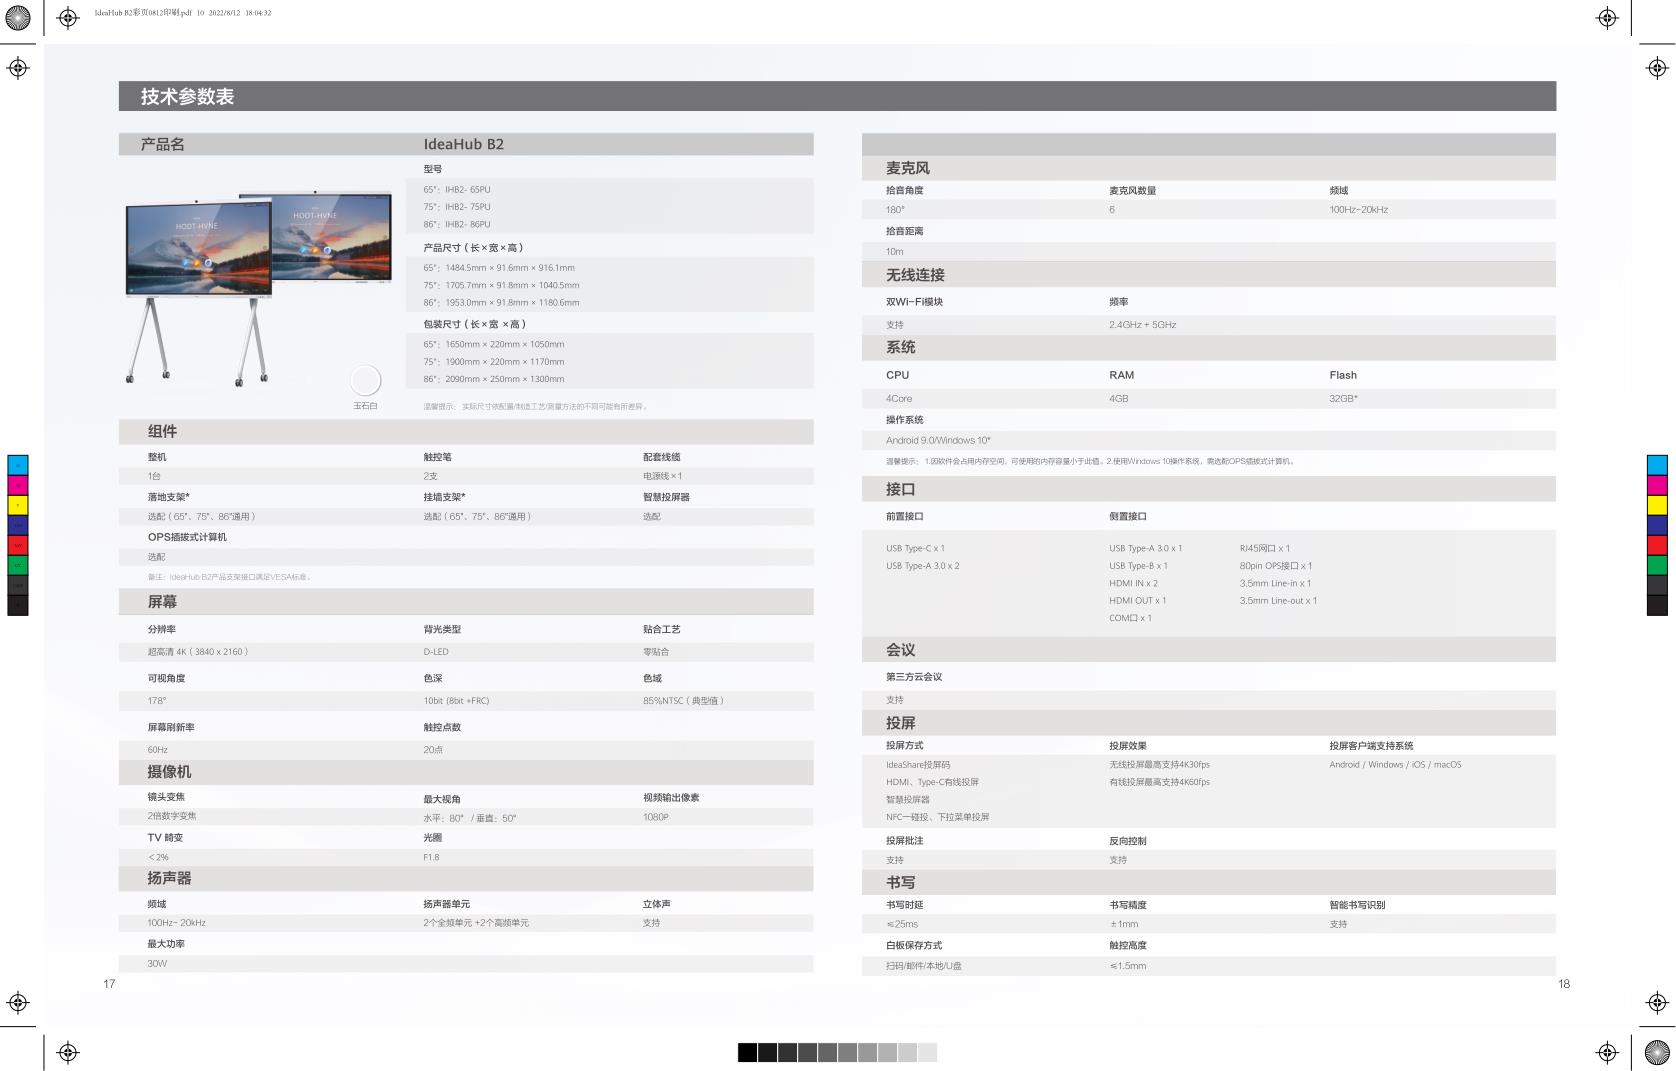
Task: Click the 3.5mm Line-out x 1 entry
Action: point(1278,600)
